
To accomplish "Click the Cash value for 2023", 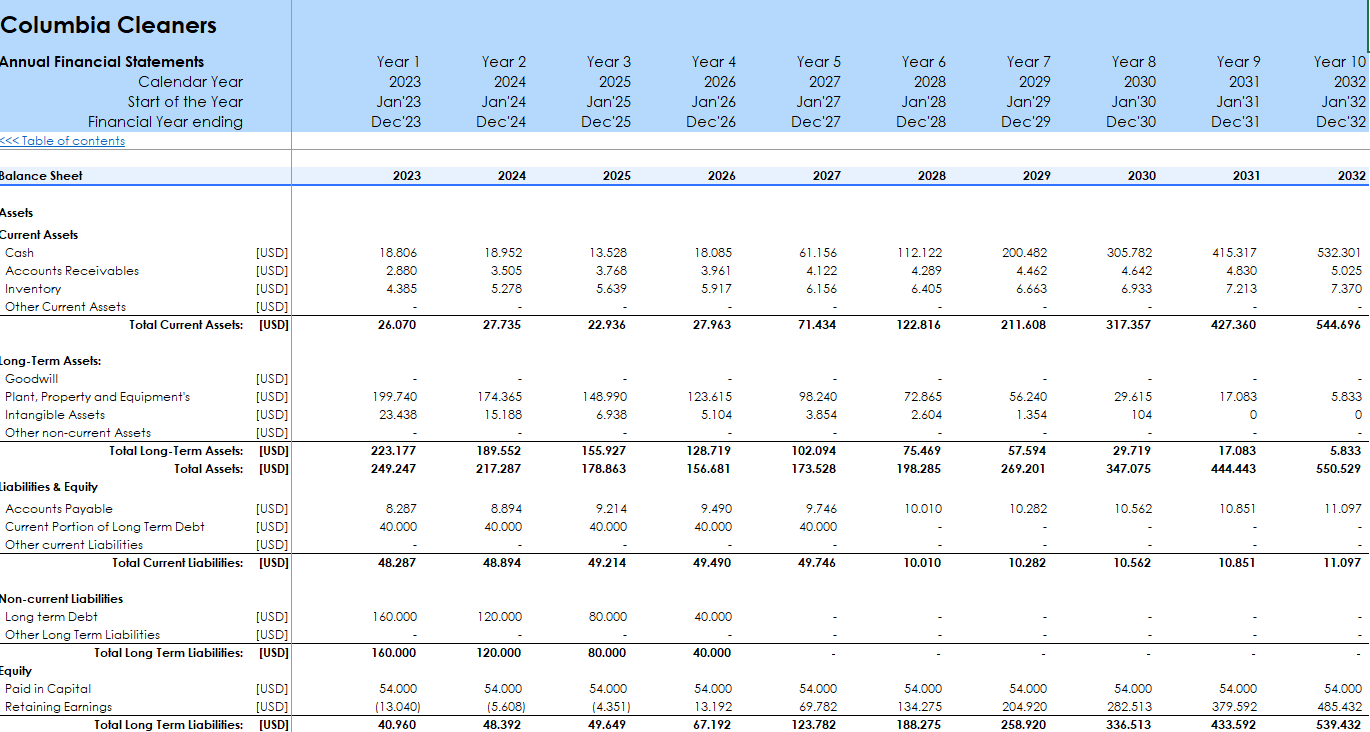I will coord(399,253).
